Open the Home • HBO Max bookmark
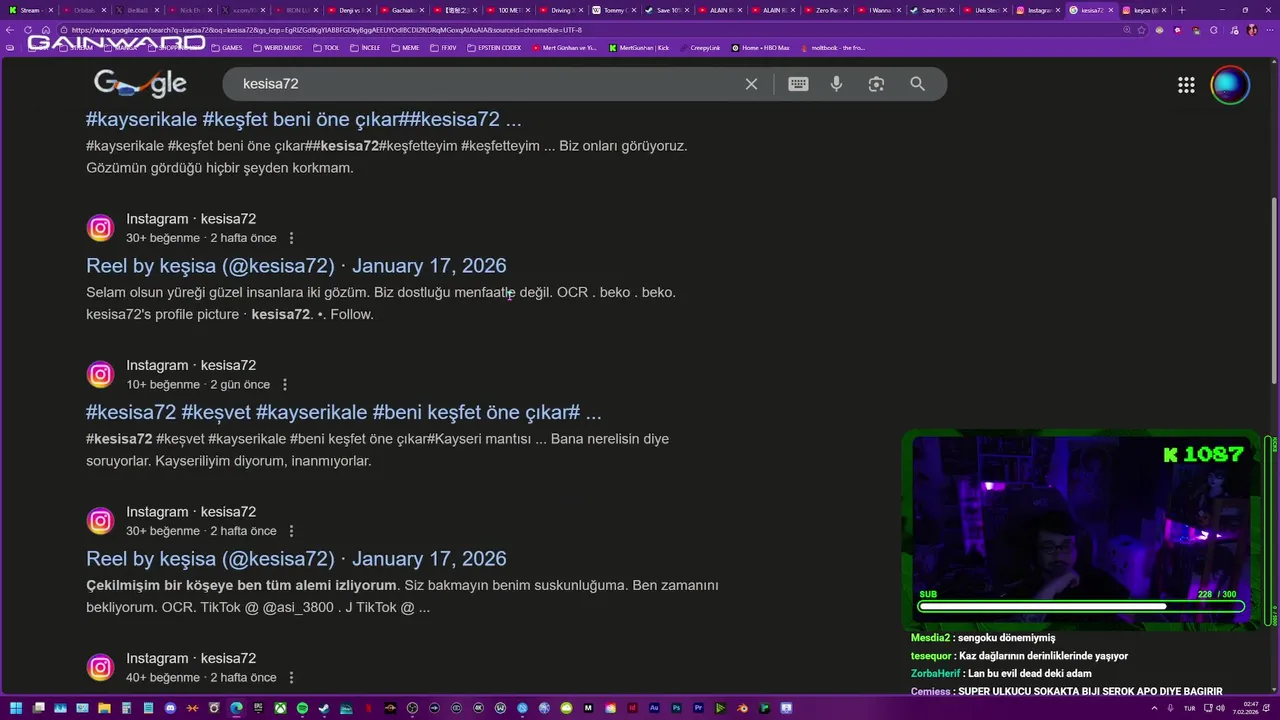The image size is (1280, 720). (760, 48)
